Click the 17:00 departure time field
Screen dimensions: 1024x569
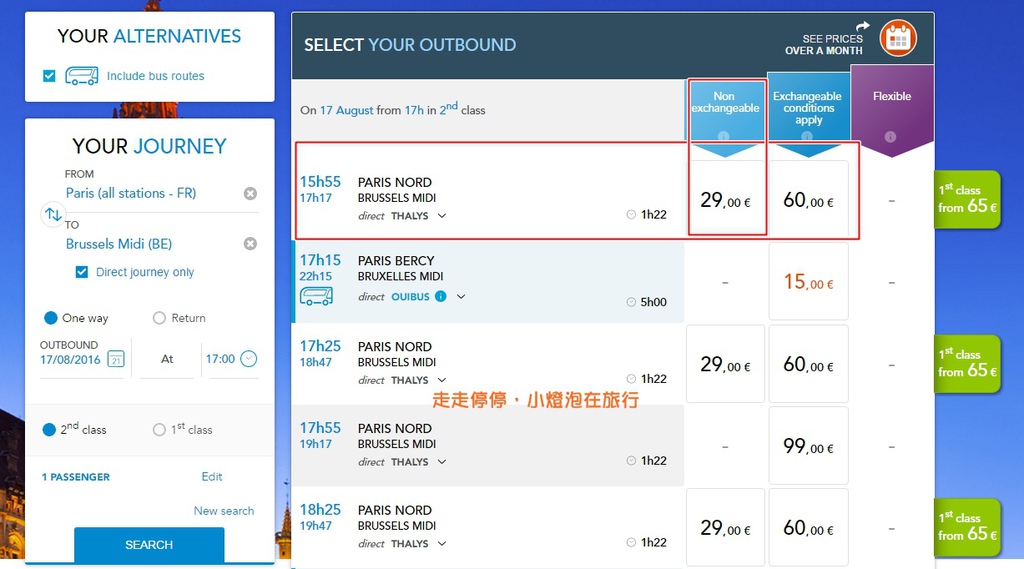220,359
